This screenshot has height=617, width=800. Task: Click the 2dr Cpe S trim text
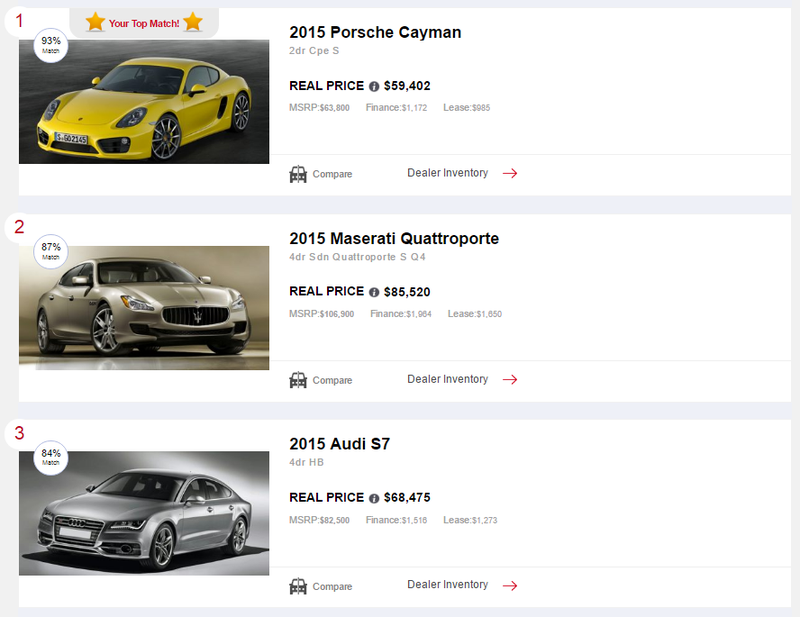pyautogui.click(x=314, y=51)
